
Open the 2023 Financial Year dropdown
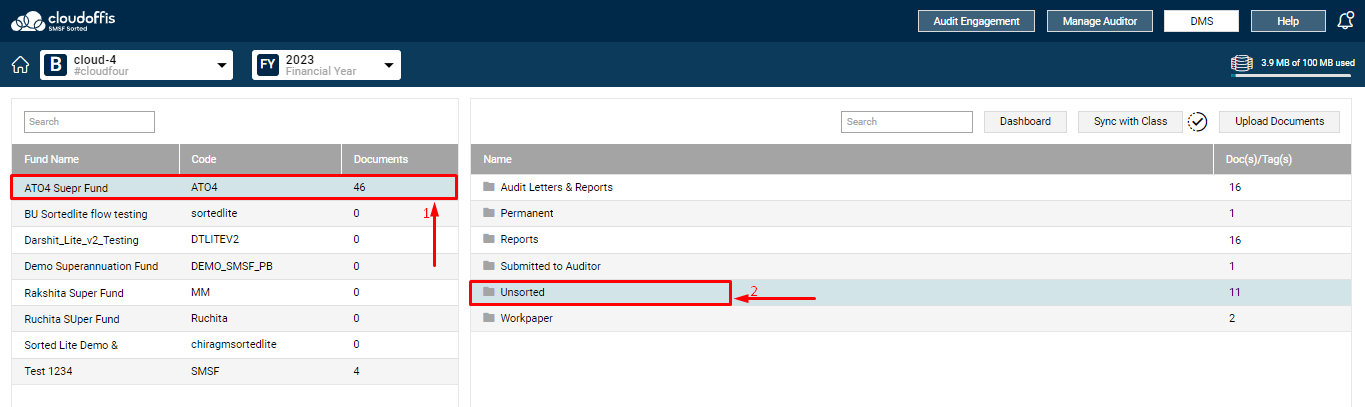(x=326, y=65)
